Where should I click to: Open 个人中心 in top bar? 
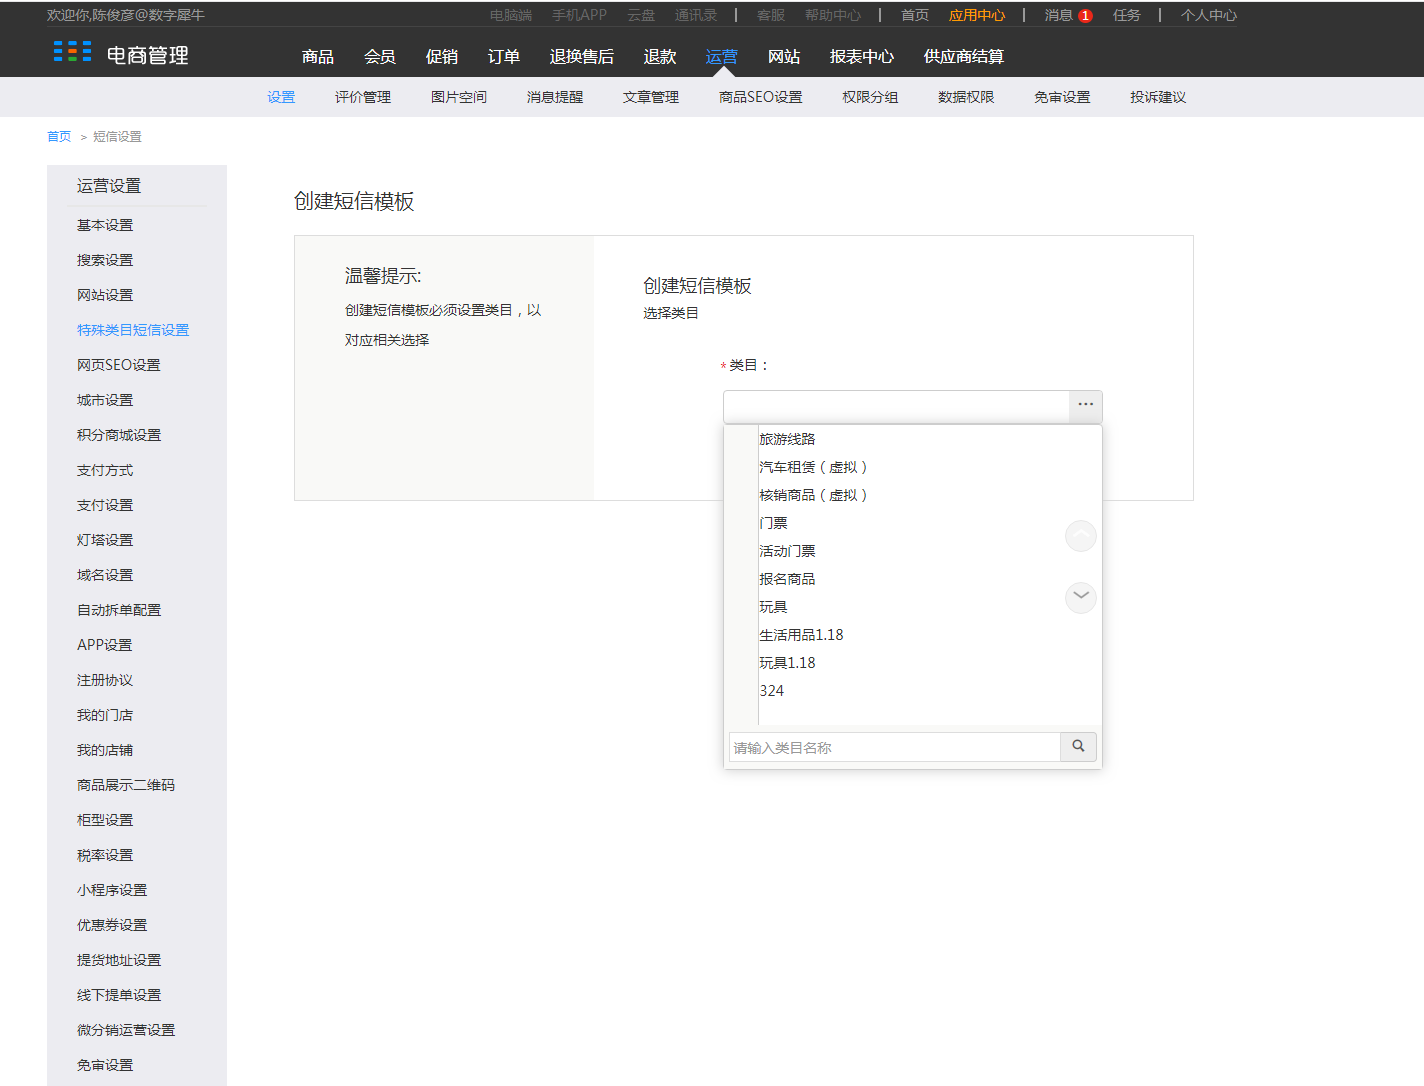1209,15
